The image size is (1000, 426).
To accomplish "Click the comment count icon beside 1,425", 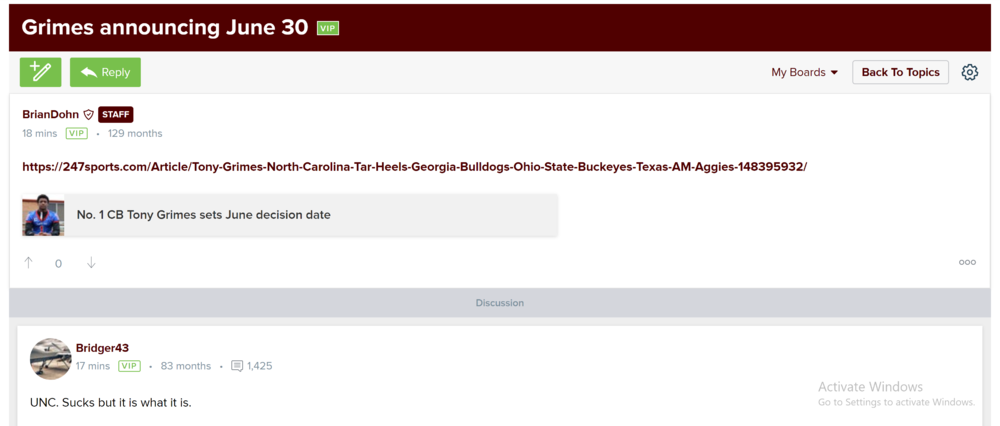I will (x=237, y=366).
